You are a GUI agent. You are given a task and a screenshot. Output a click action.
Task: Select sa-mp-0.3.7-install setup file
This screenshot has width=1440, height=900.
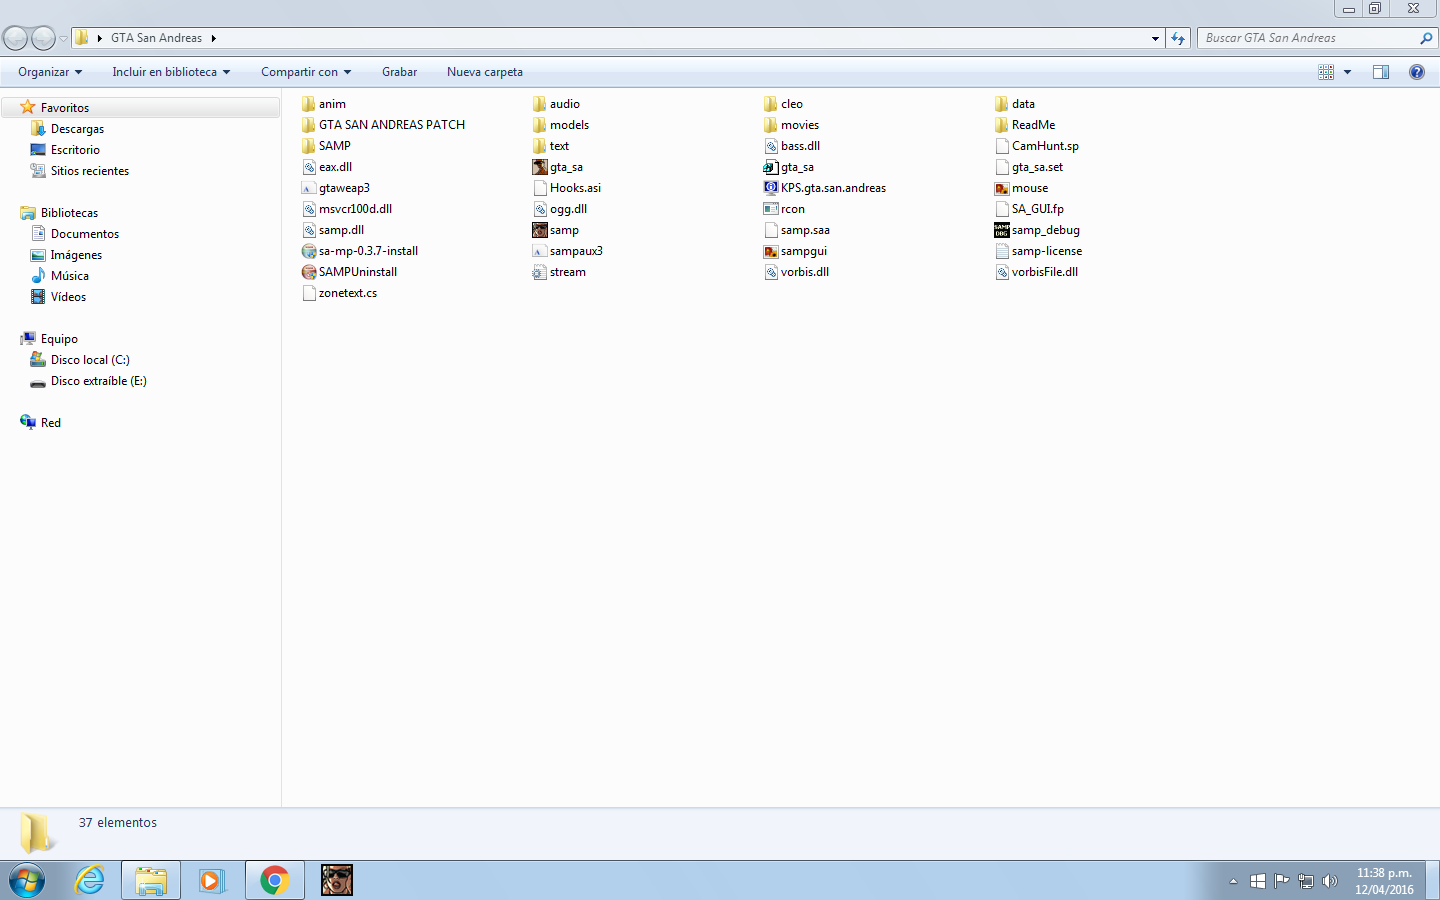(x=360, y=251)
